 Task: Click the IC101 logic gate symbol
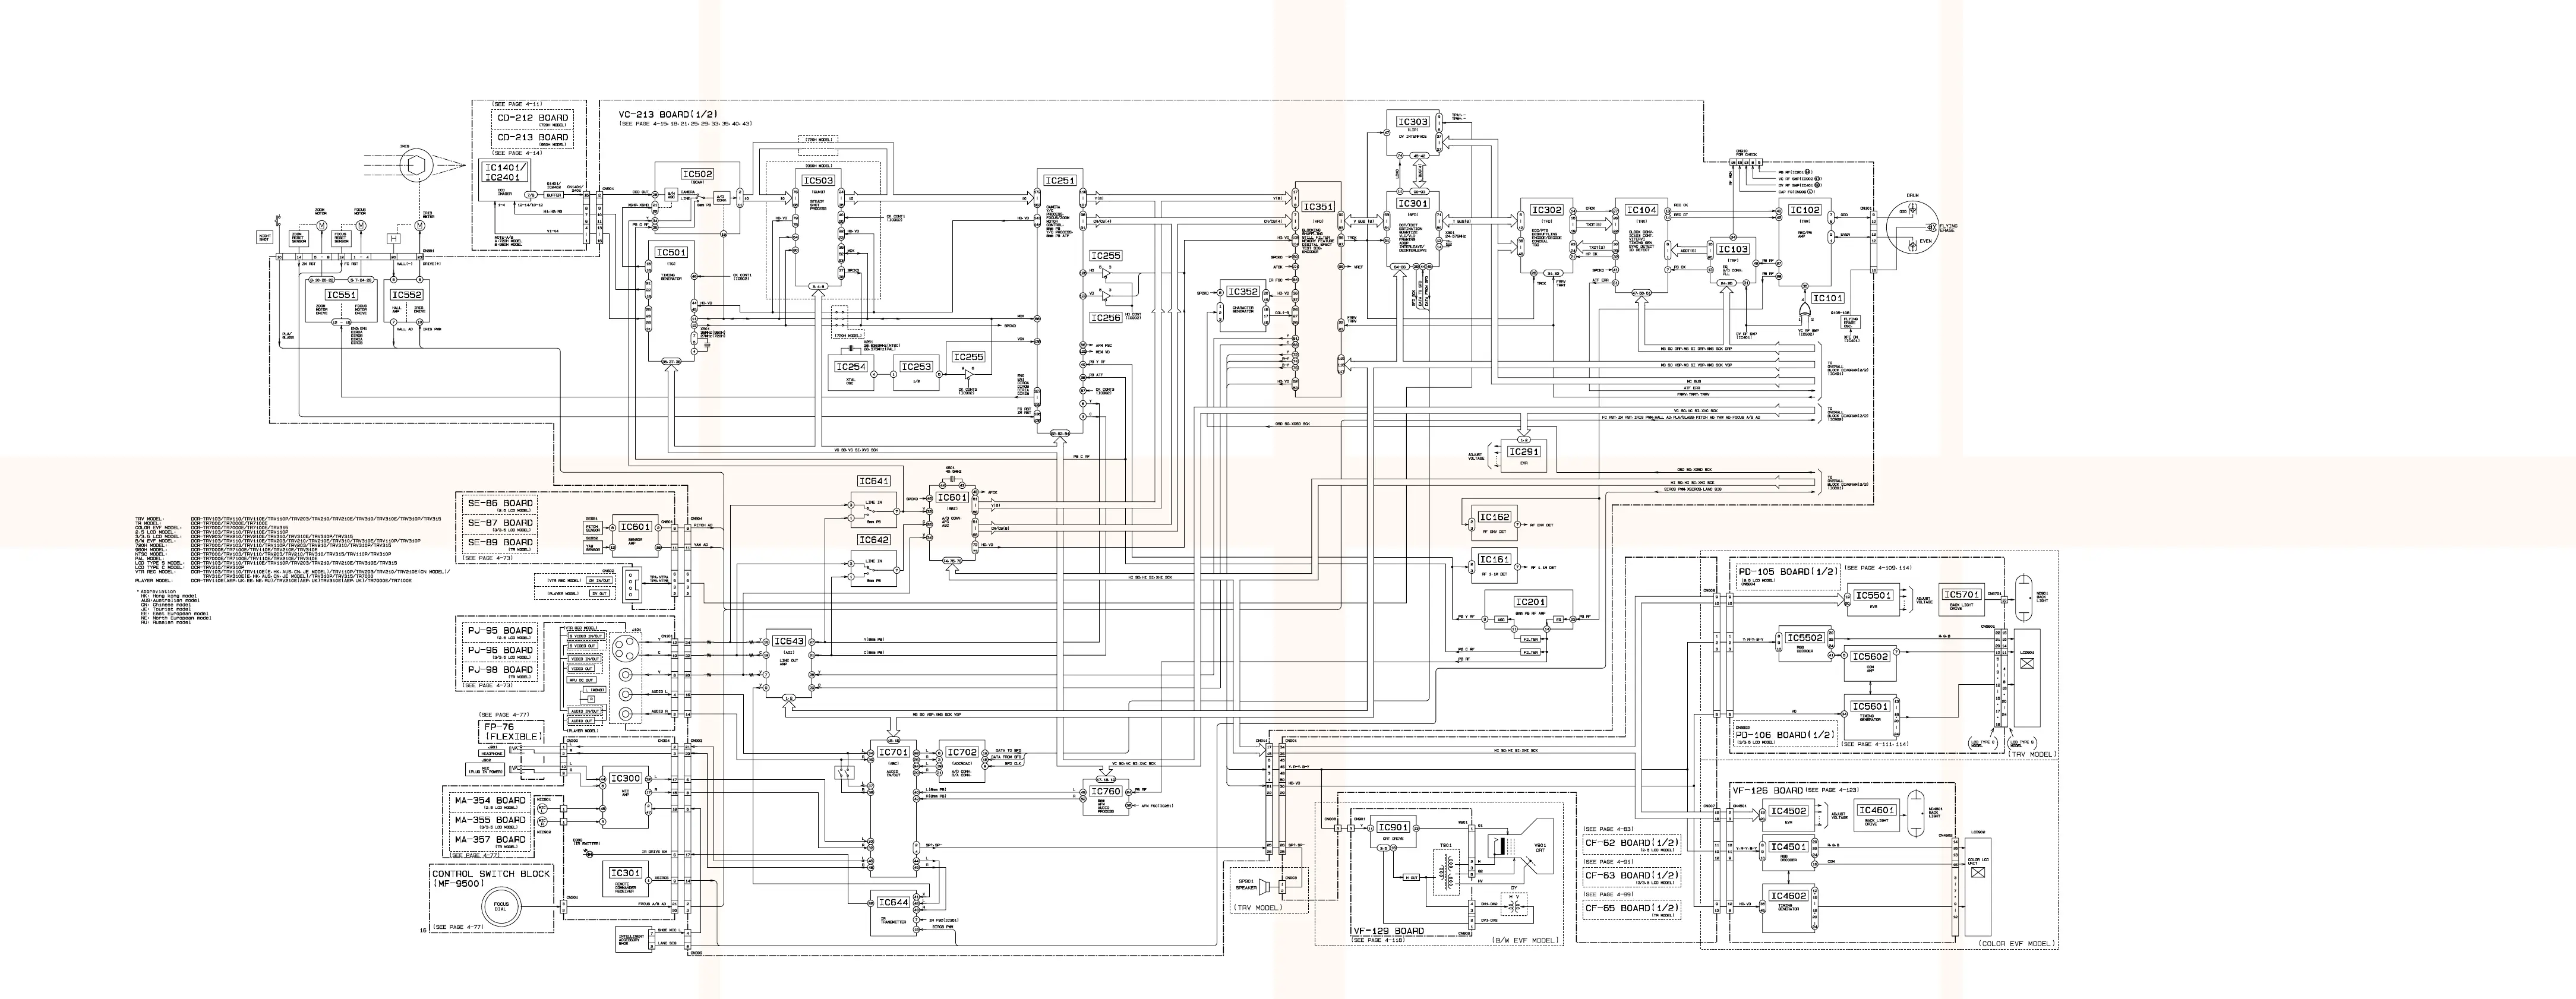click(1805, 310)
